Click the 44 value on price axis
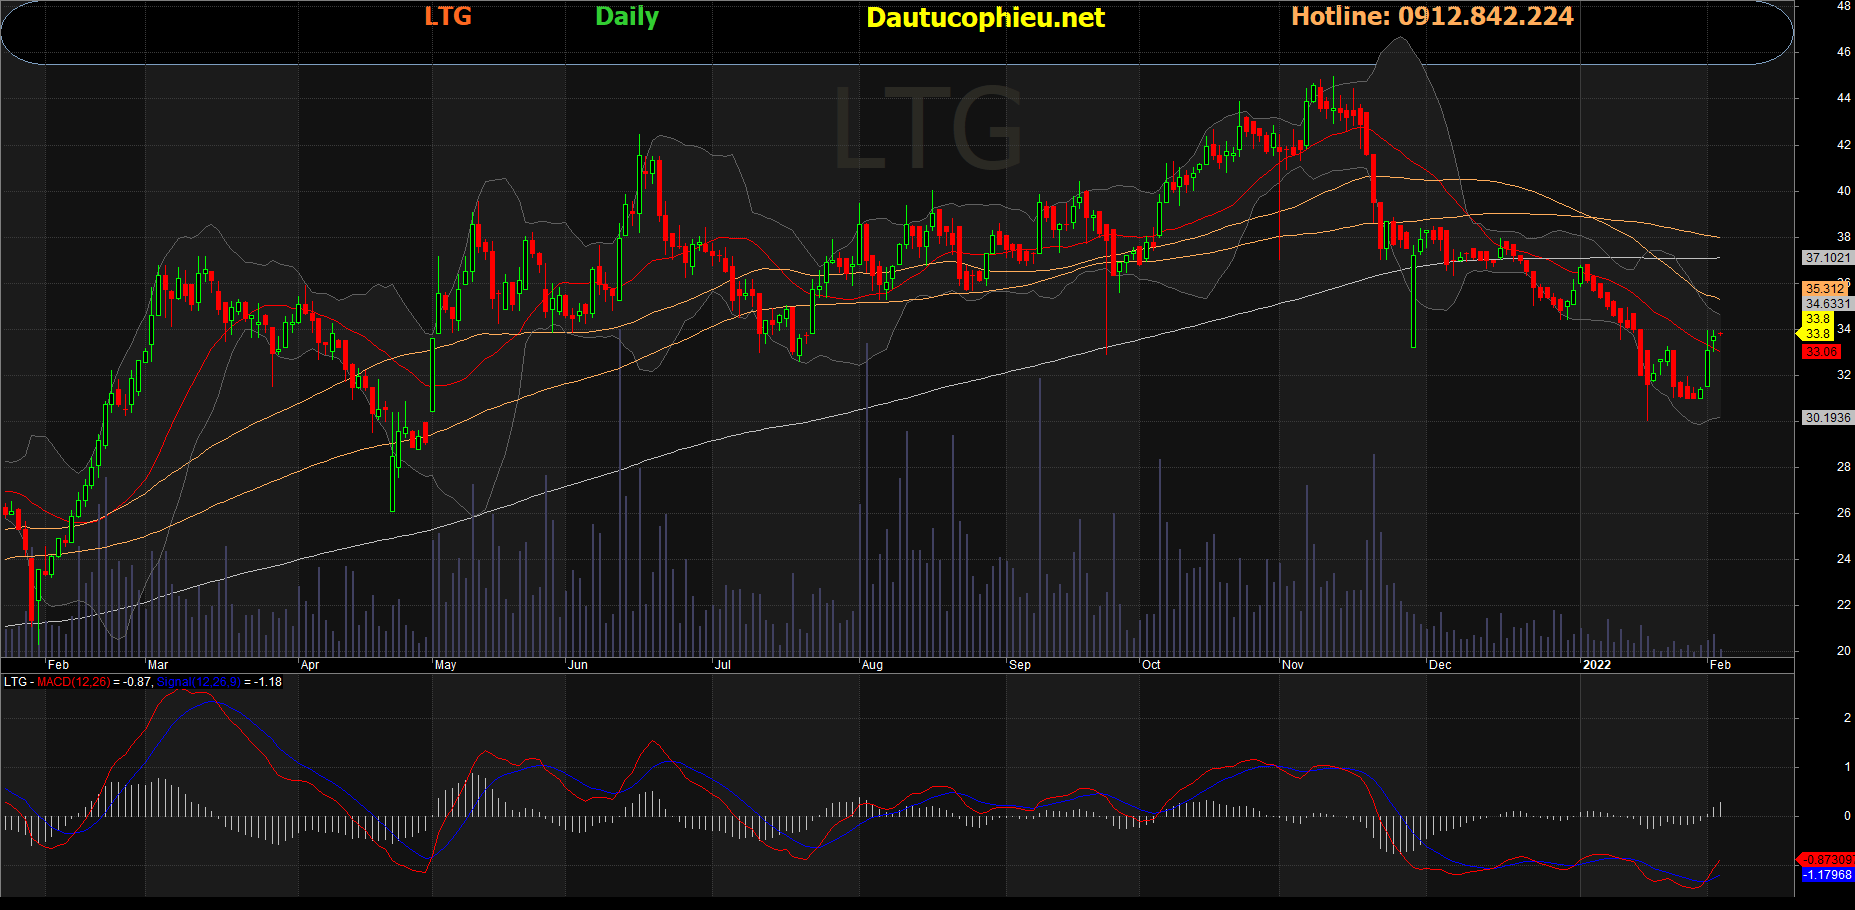This screenshot has width=1855, height=910. pos(1843,98)
